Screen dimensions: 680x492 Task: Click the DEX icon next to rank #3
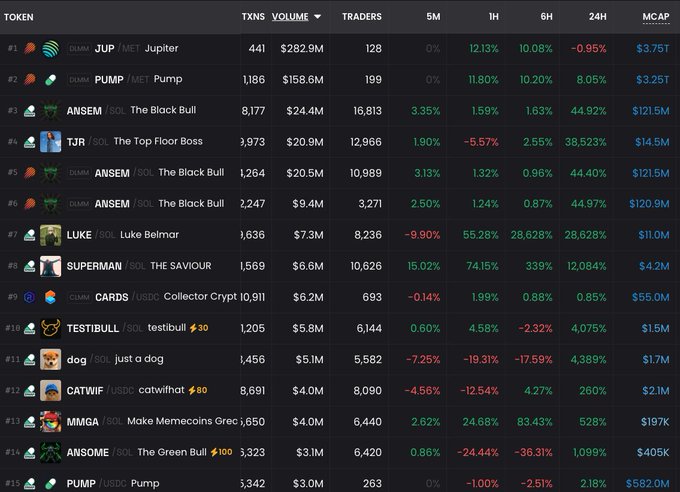tap(29, 111)
